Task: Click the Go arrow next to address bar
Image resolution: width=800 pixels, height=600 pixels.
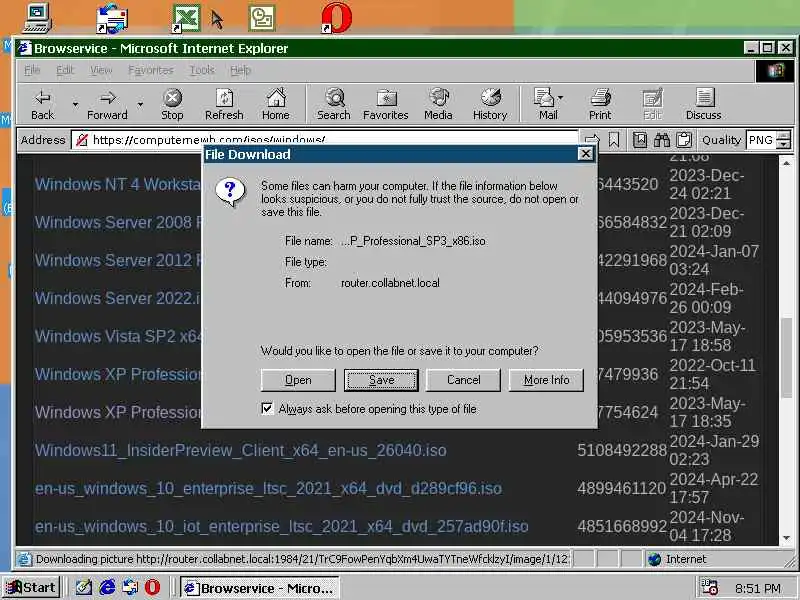Action: pos(592,140)
